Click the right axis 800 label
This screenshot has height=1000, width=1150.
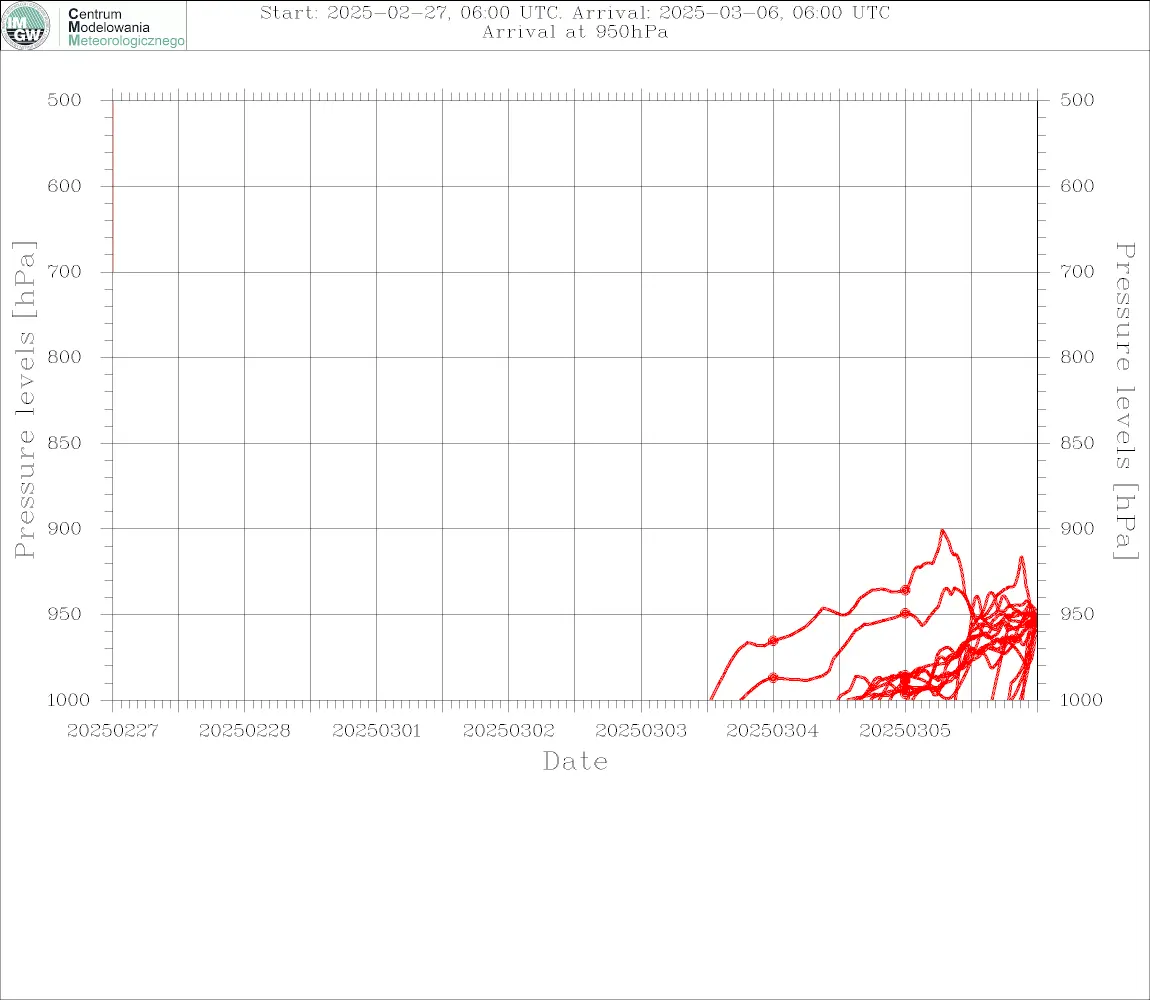pyautogui.click(x=1077, y=357)
